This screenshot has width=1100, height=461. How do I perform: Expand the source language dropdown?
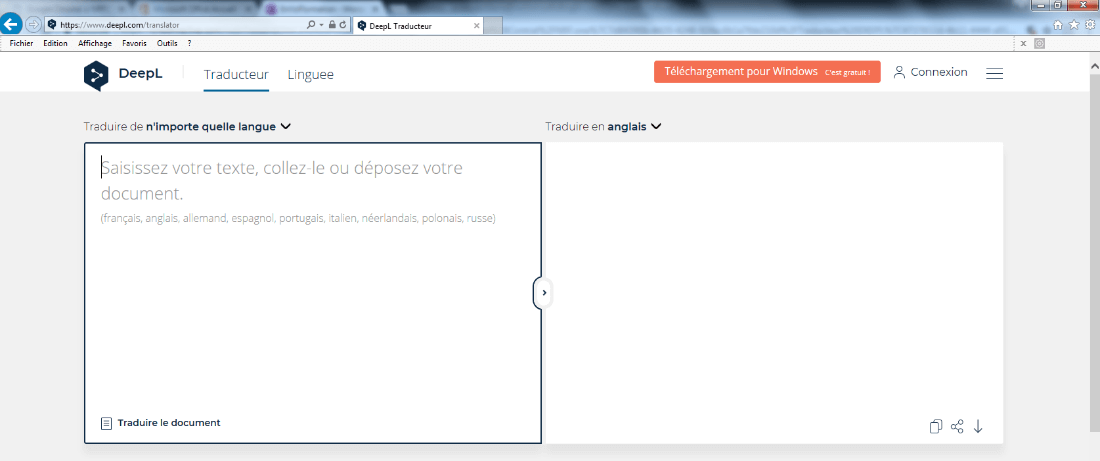[x=187, y=126]
